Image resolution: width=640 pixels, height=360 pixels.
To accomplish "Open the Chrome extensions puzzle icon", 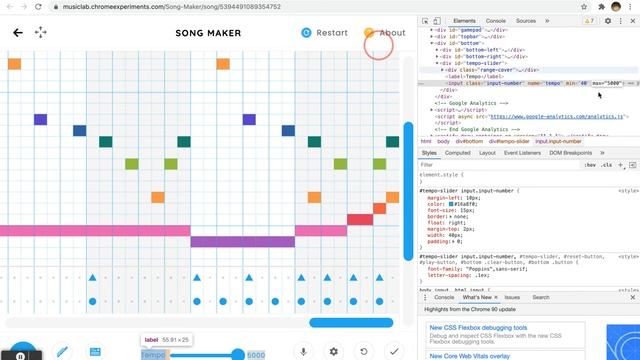I will (x=601, y=7).
